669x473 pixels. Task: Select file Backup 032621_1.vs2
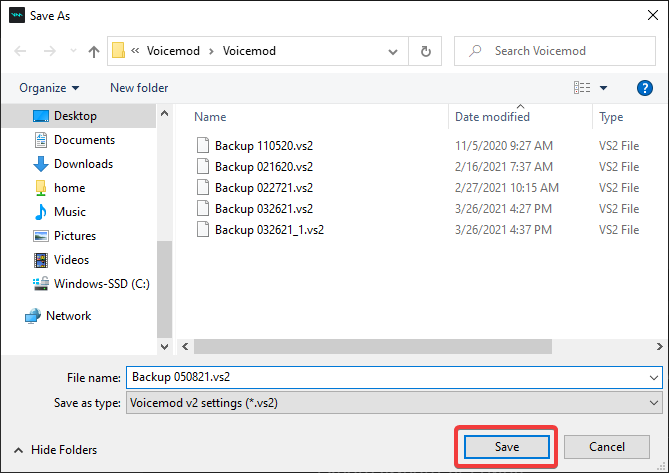tap(269, 230)
